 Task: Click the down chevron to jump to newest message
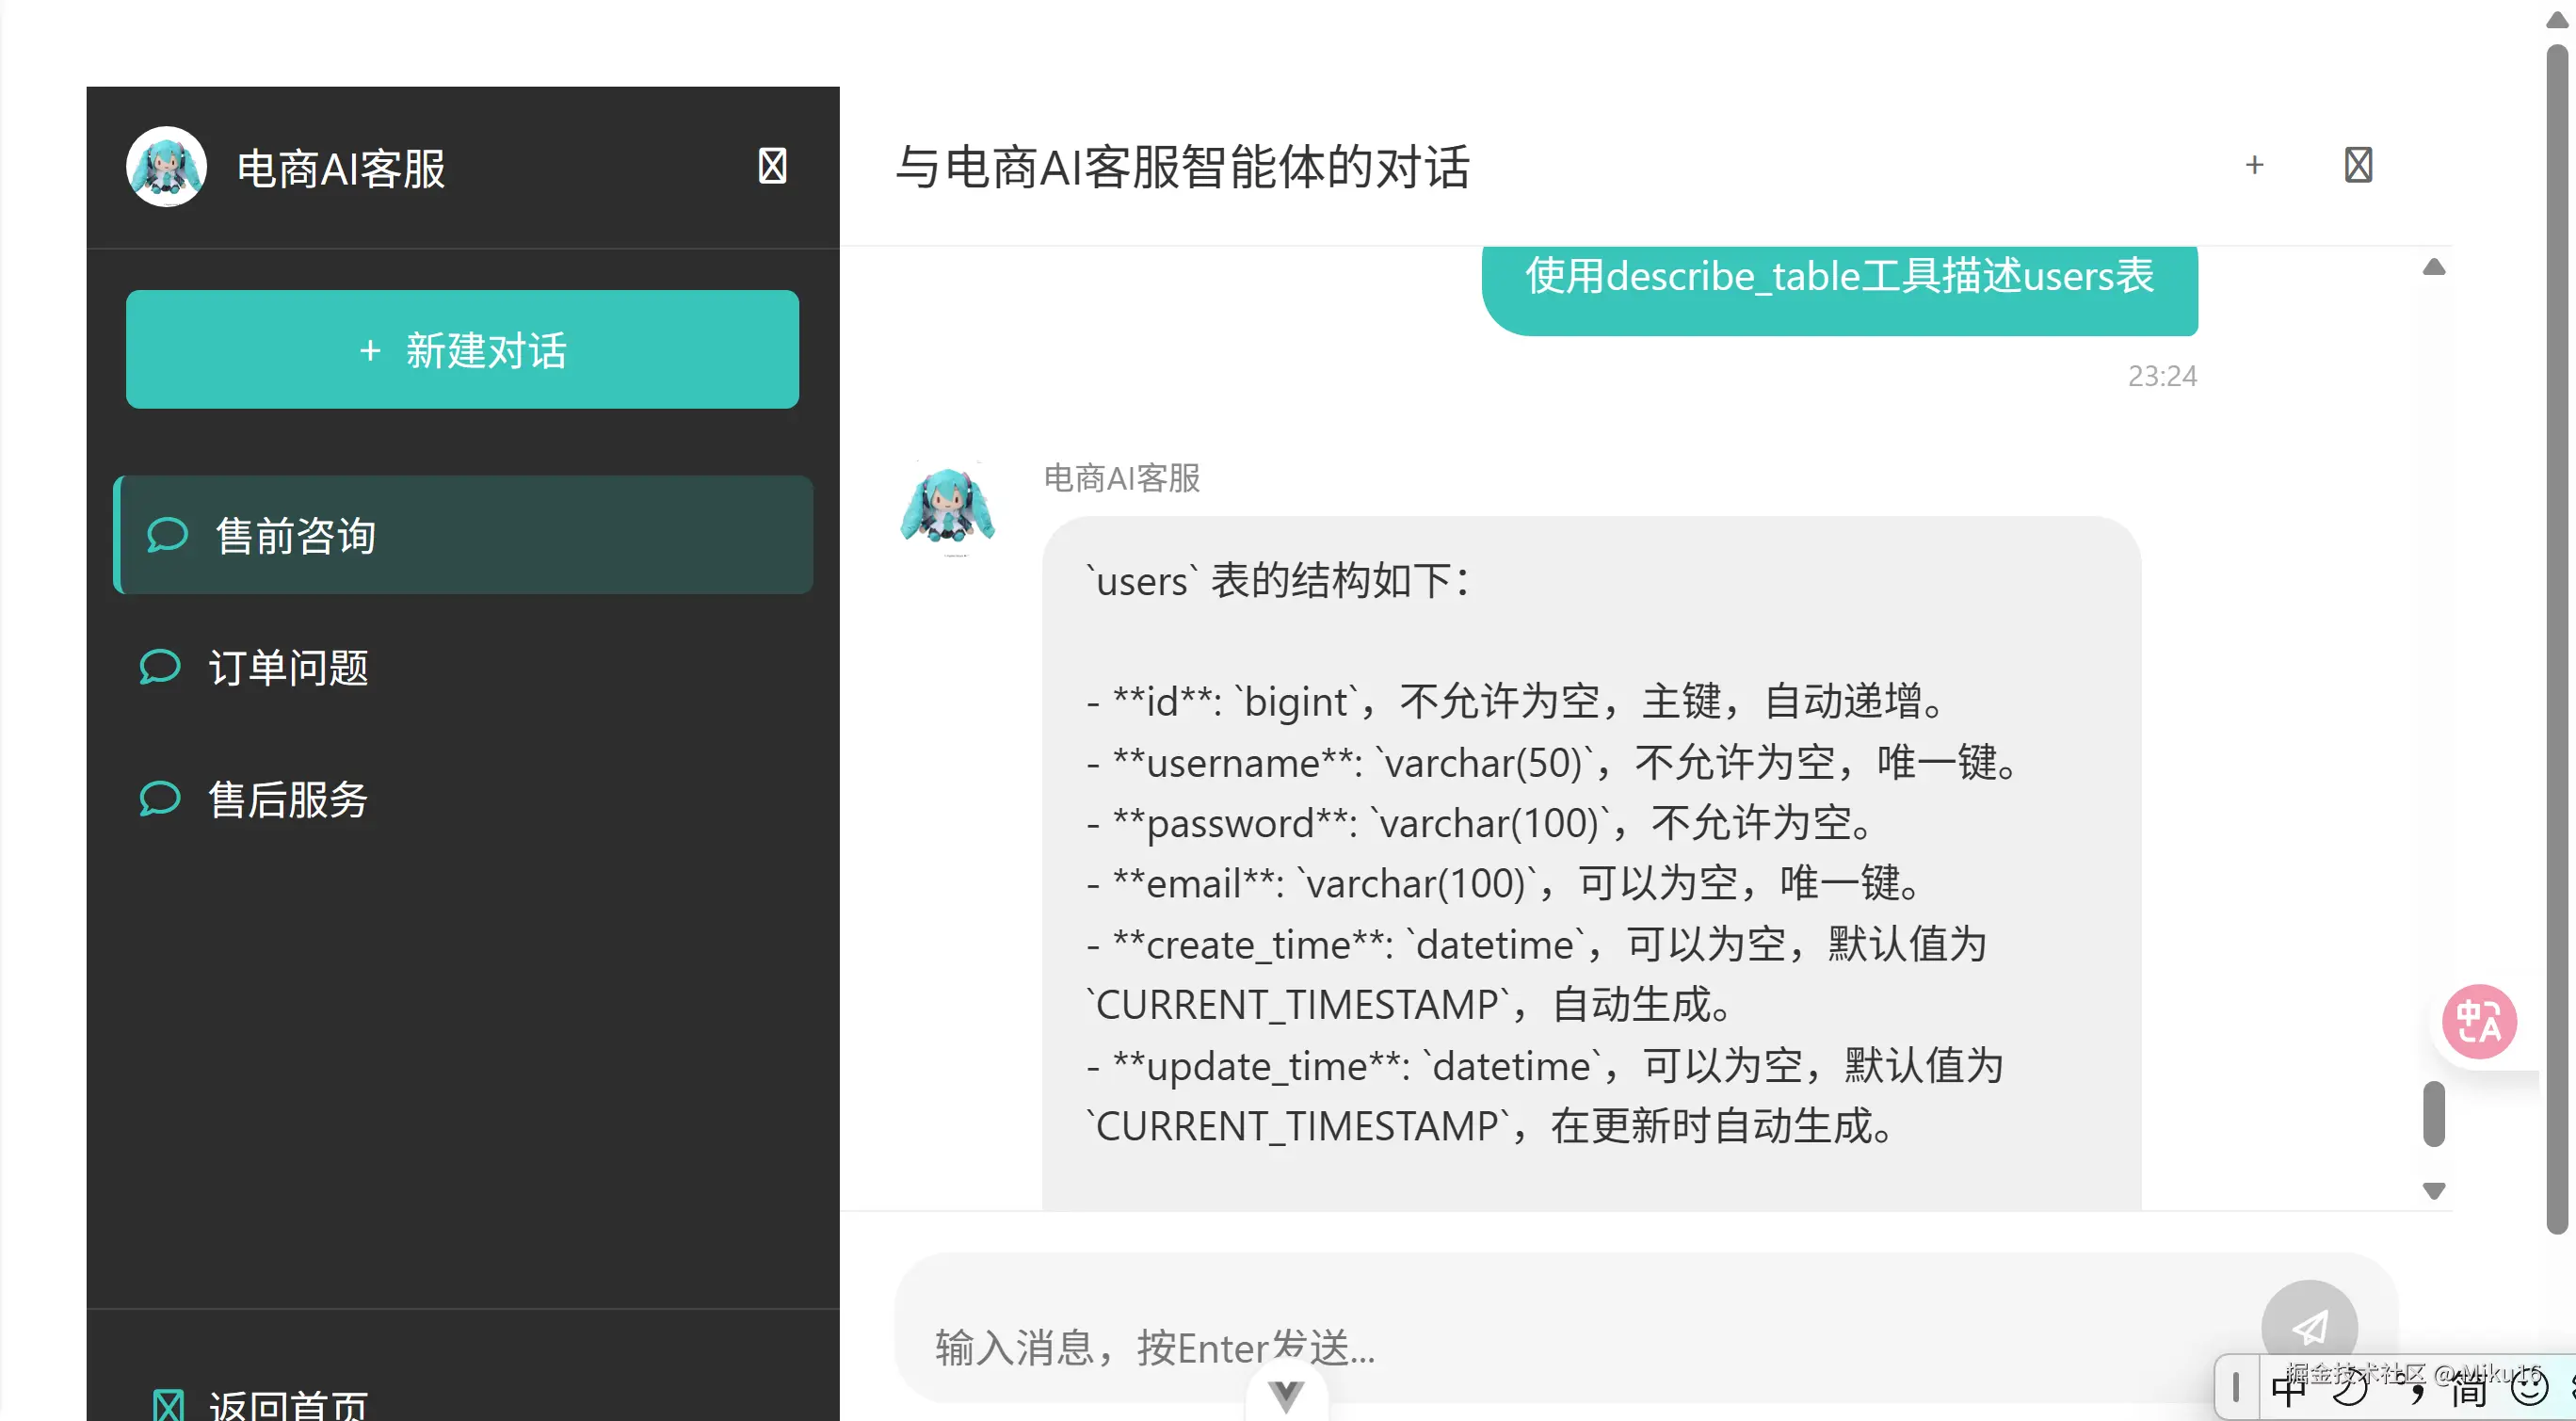[x=1285, y=1395]
